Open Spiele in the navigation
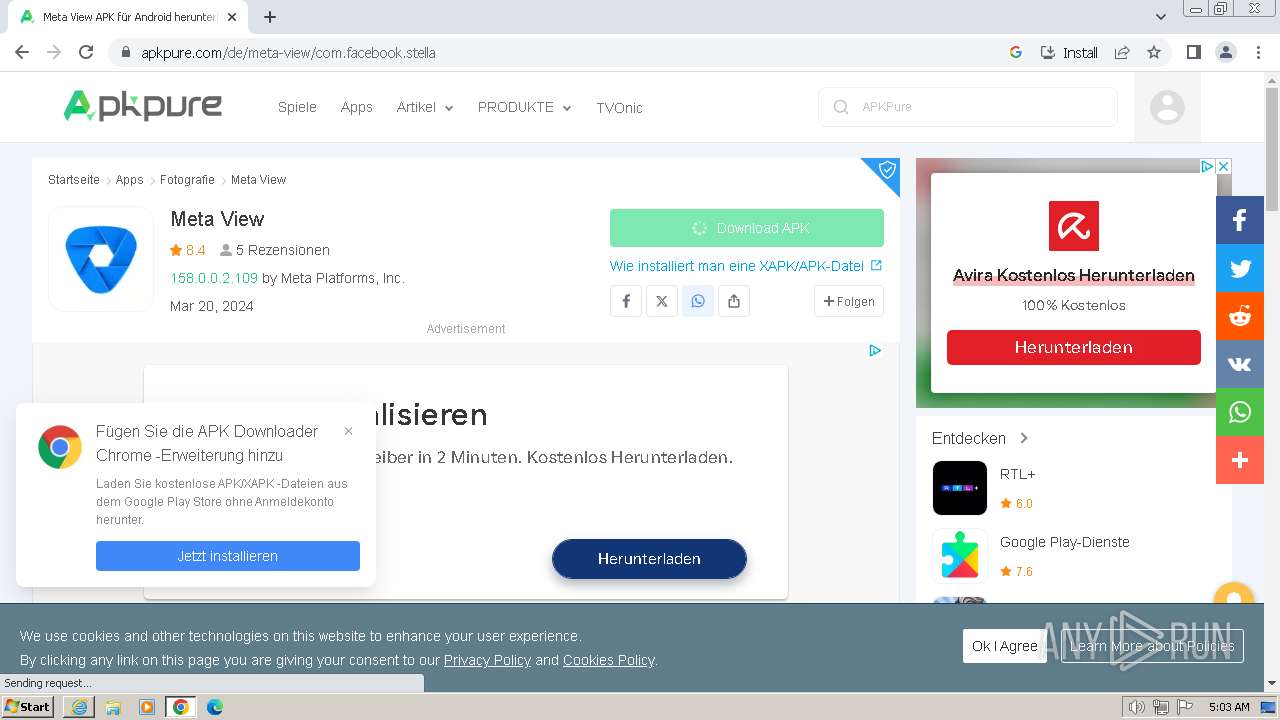 pos(297,107)
